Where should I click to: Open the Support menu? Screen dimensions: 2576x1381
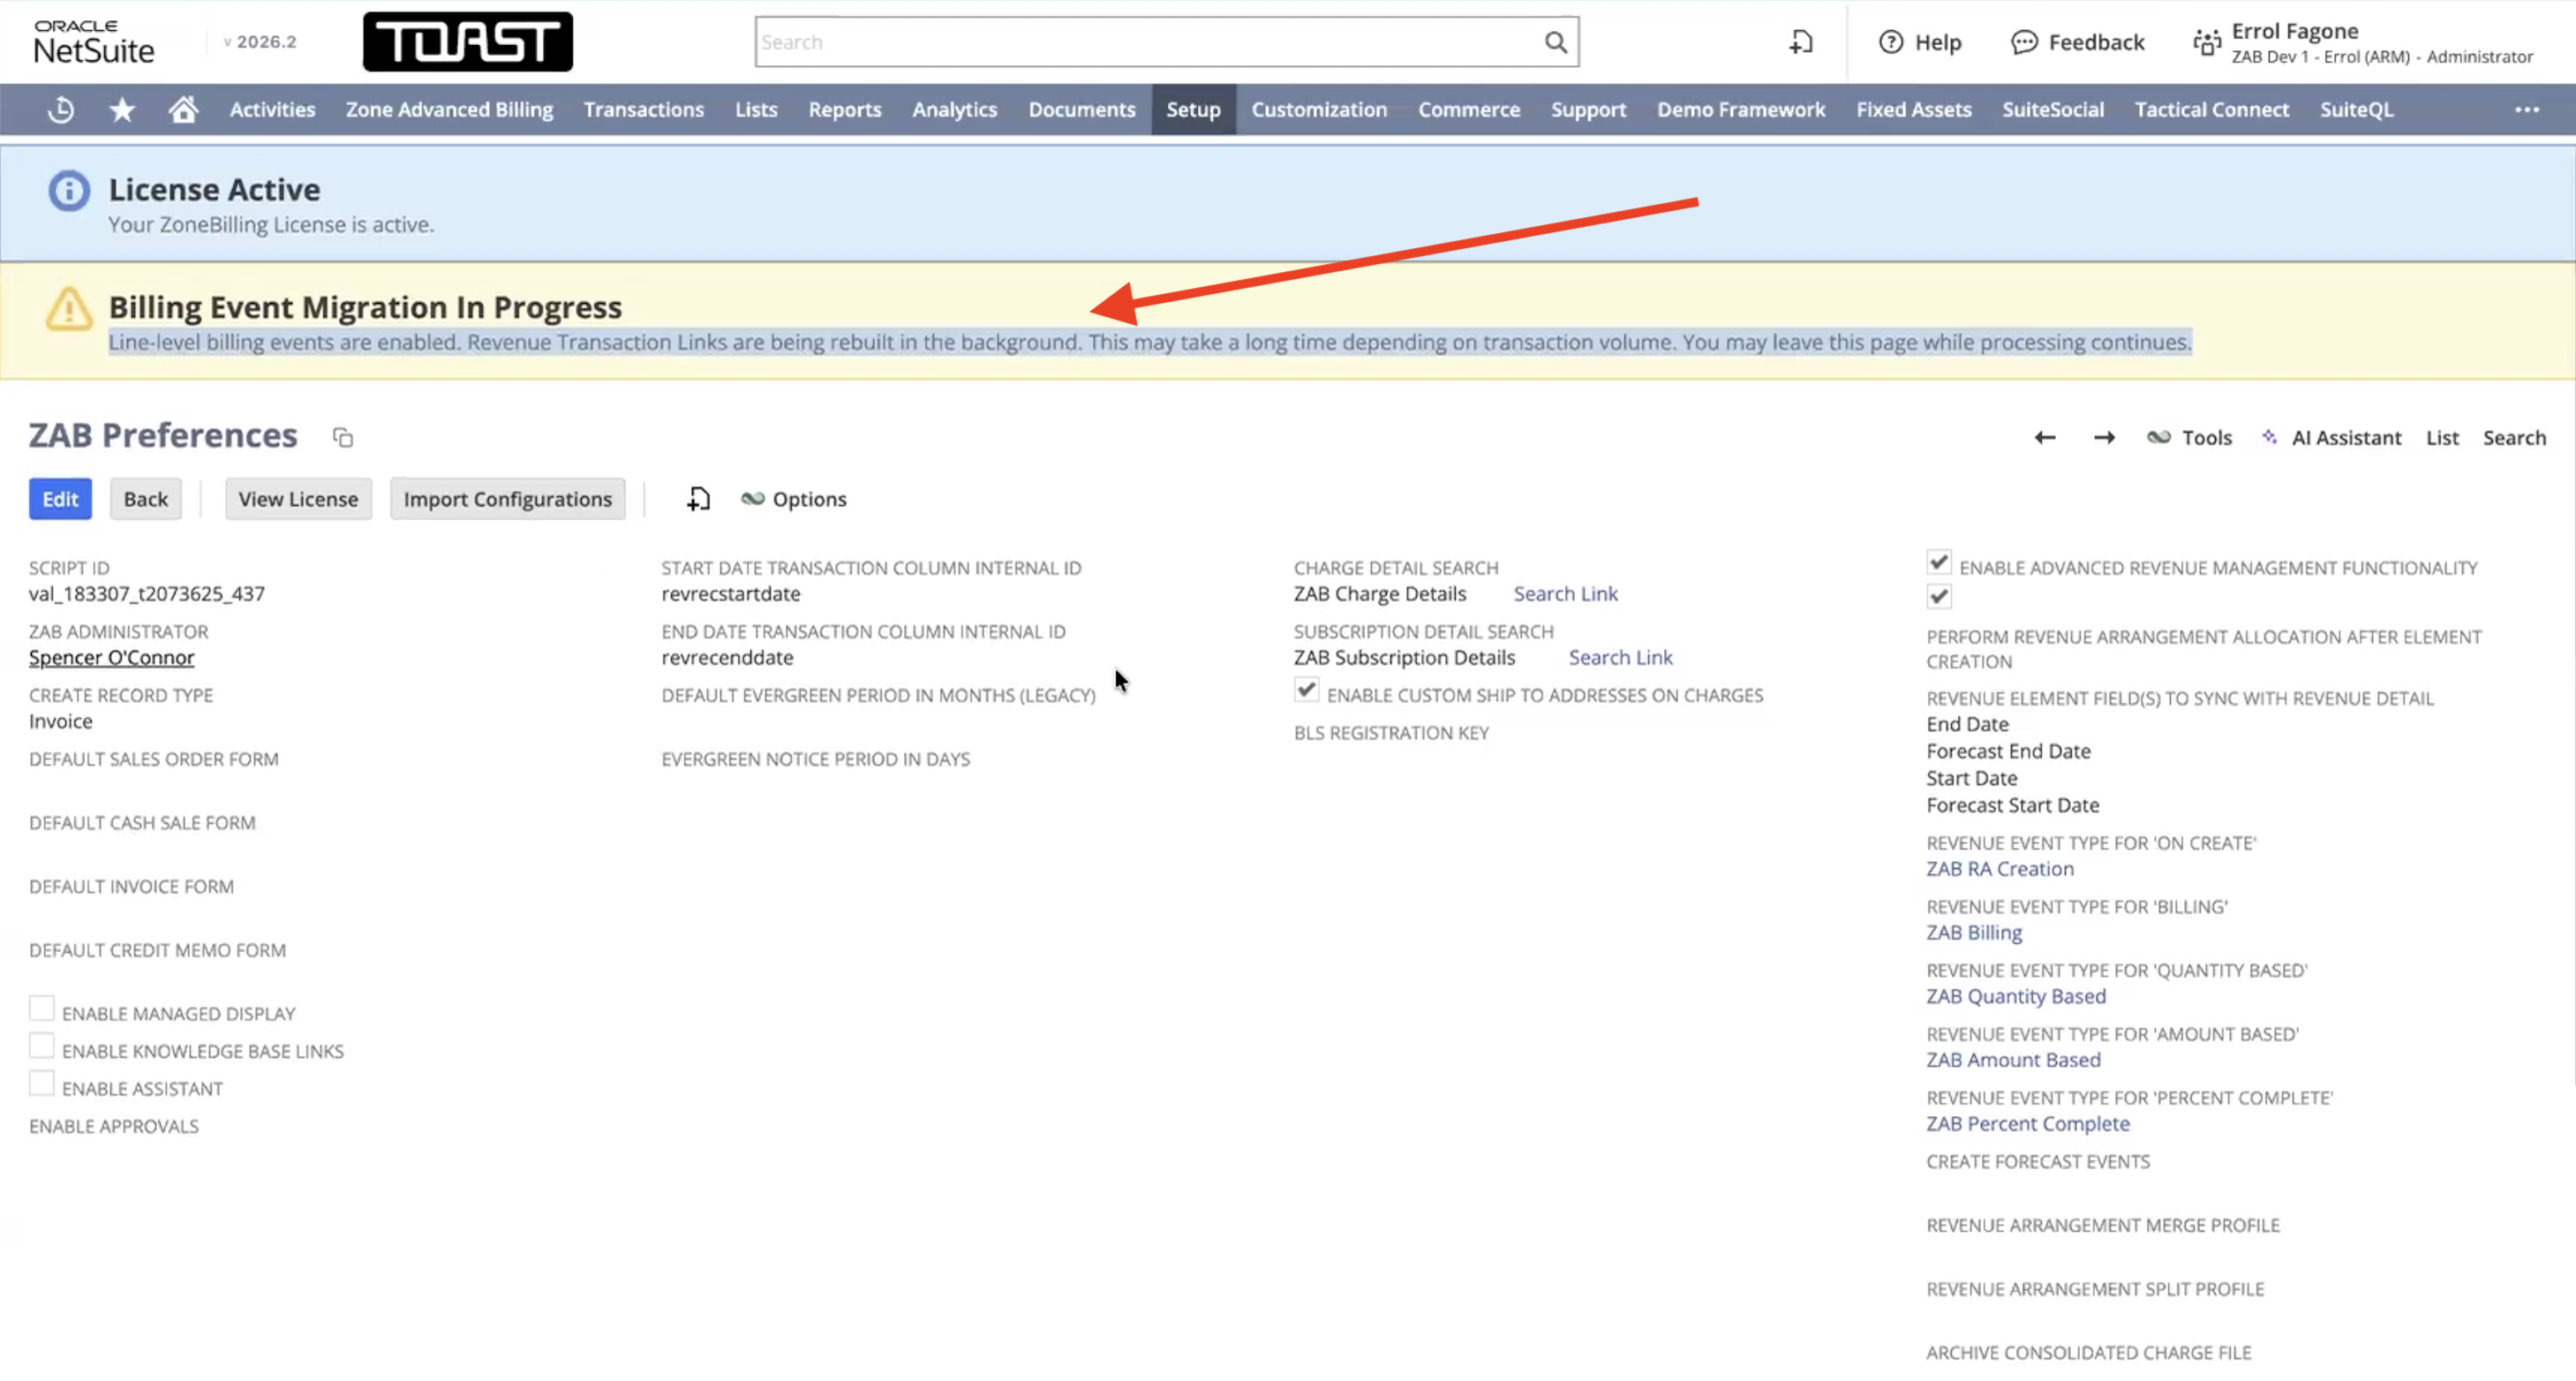point(1588,110)
